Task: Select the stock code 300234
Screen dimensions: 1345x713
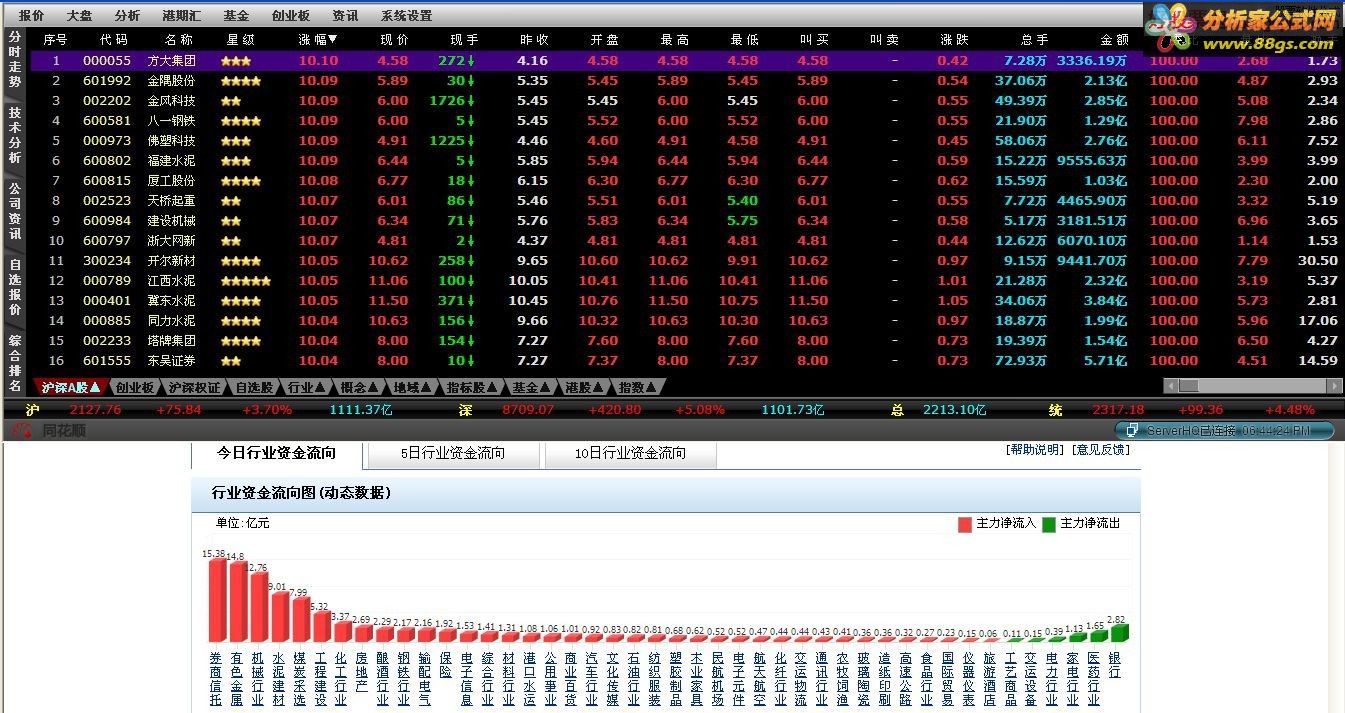Action: 107,261
